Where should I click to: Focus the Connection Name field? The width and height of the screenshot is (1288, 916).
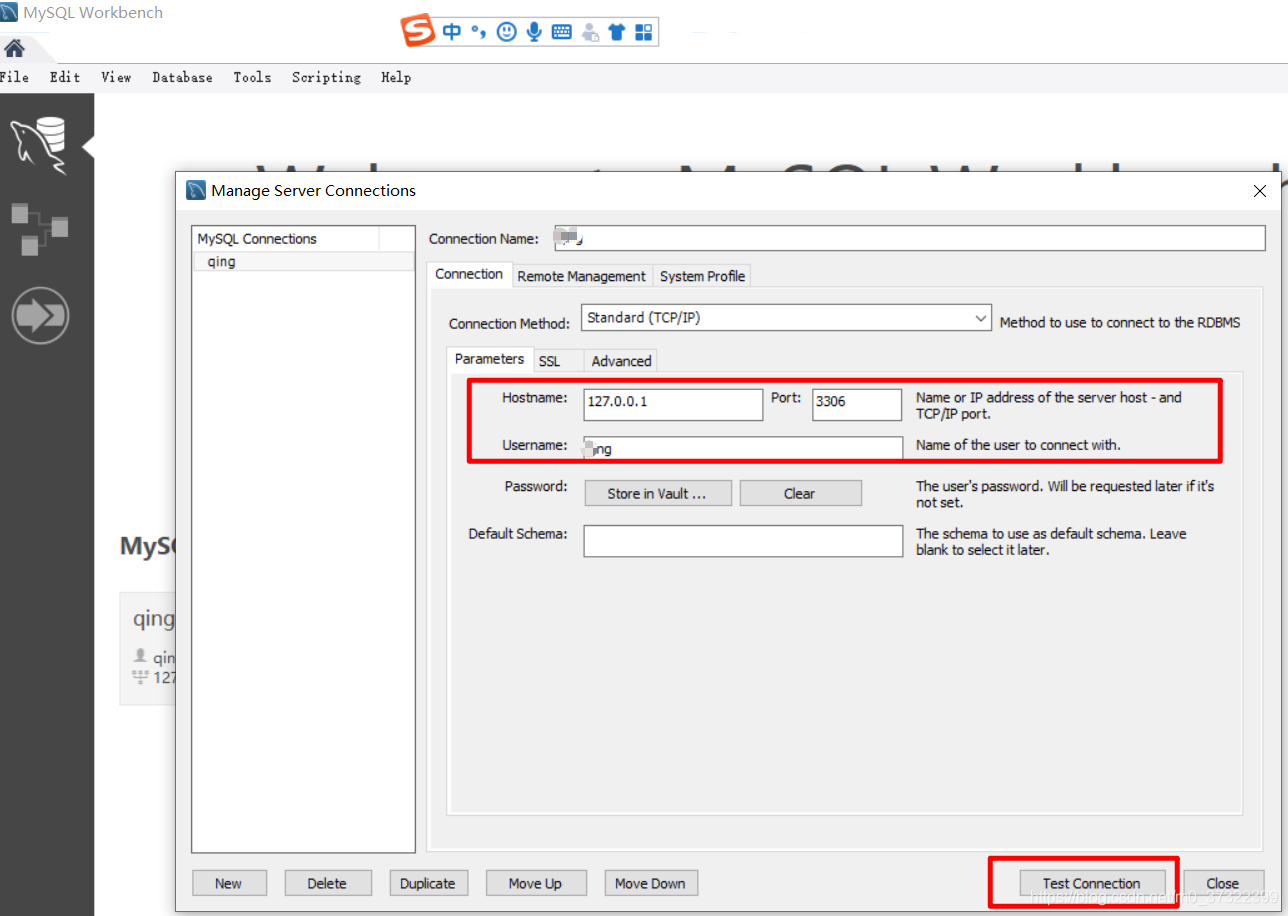tap(910, 238)
